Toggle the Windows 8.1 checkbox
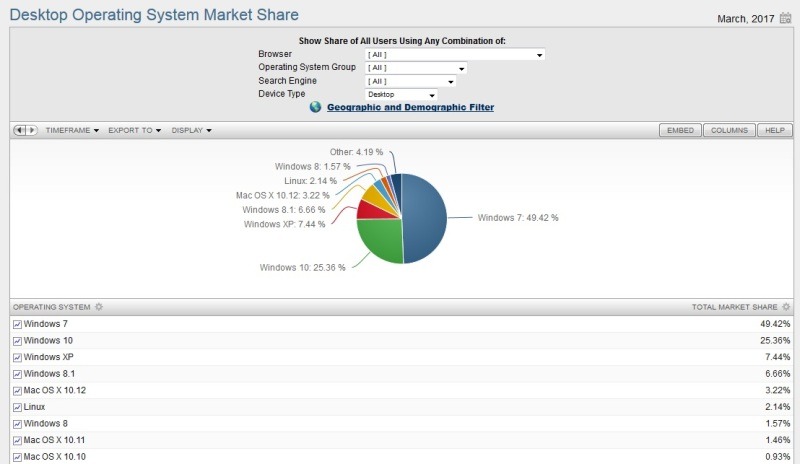This screenshot has width=800, height=464. [x=17, y=374]
